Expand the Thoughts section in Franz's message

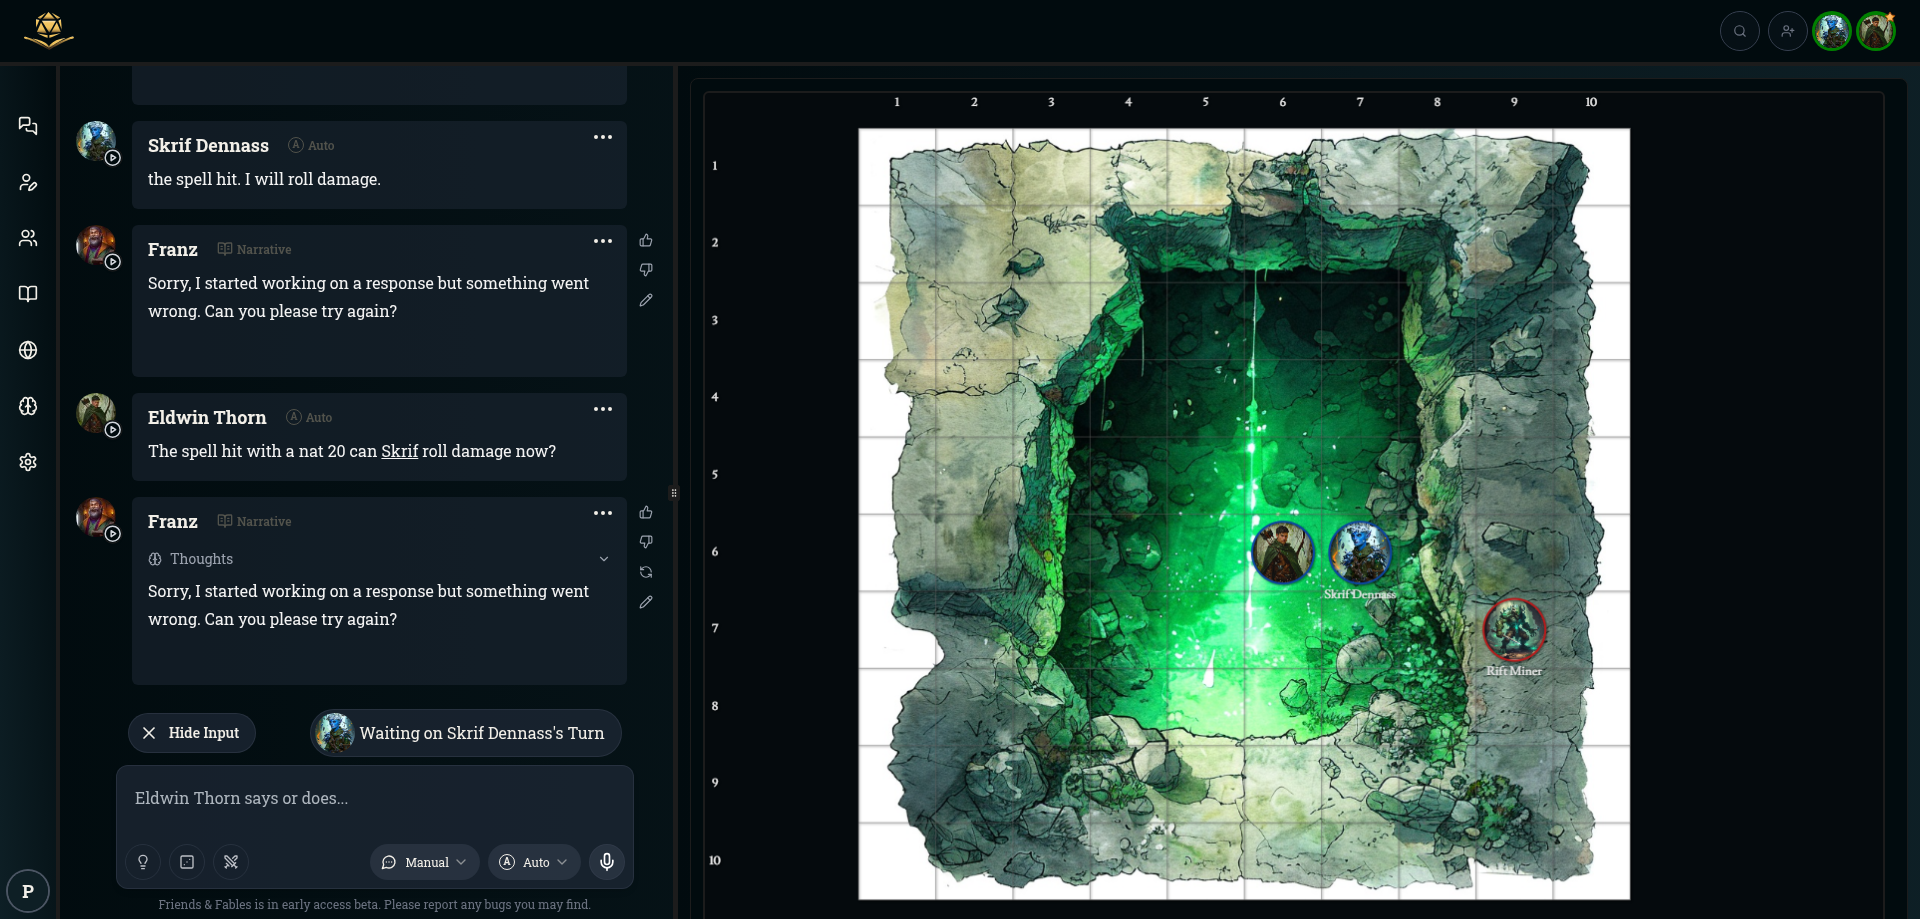603,559
